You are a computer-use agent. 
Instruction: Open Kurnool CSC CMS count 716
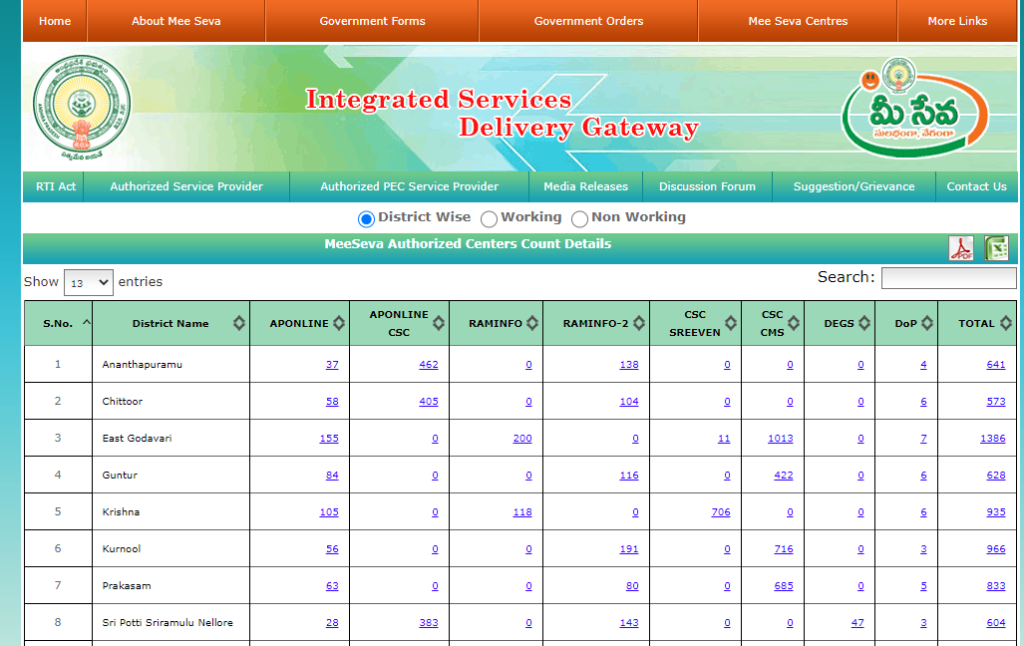click(x=784, y=549)
